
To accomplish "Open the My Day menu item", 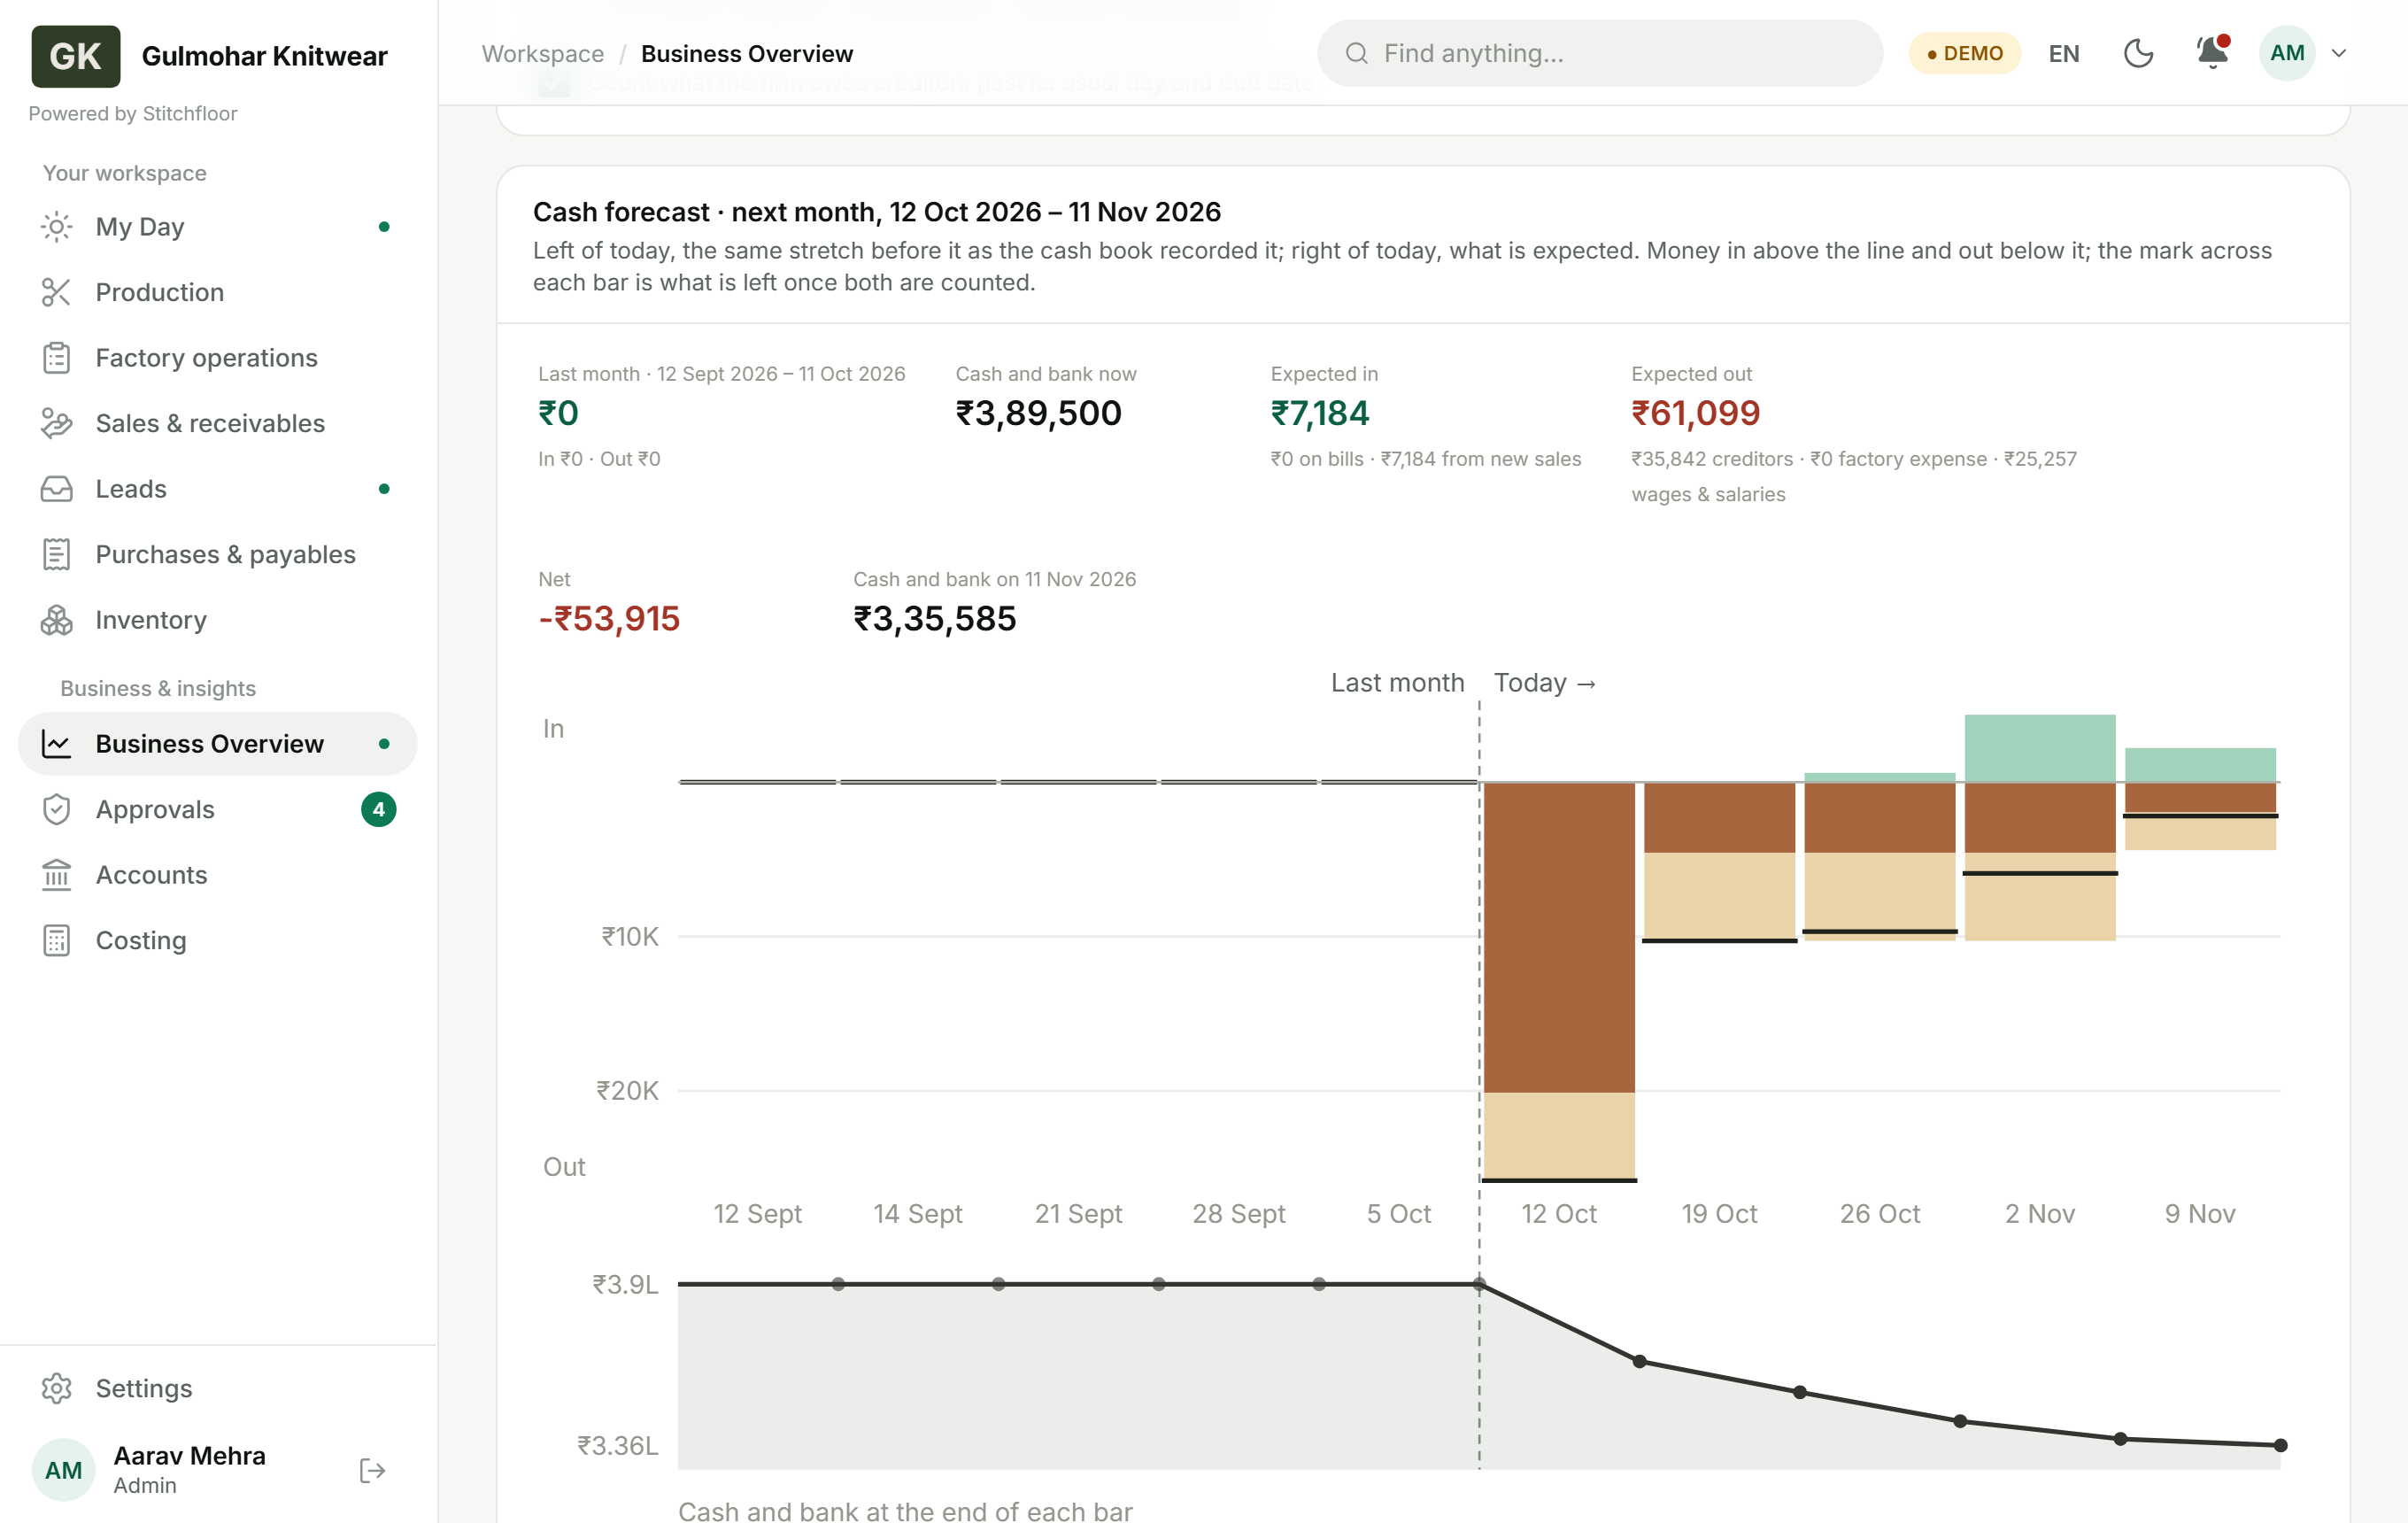I will [x=217, y=227].
